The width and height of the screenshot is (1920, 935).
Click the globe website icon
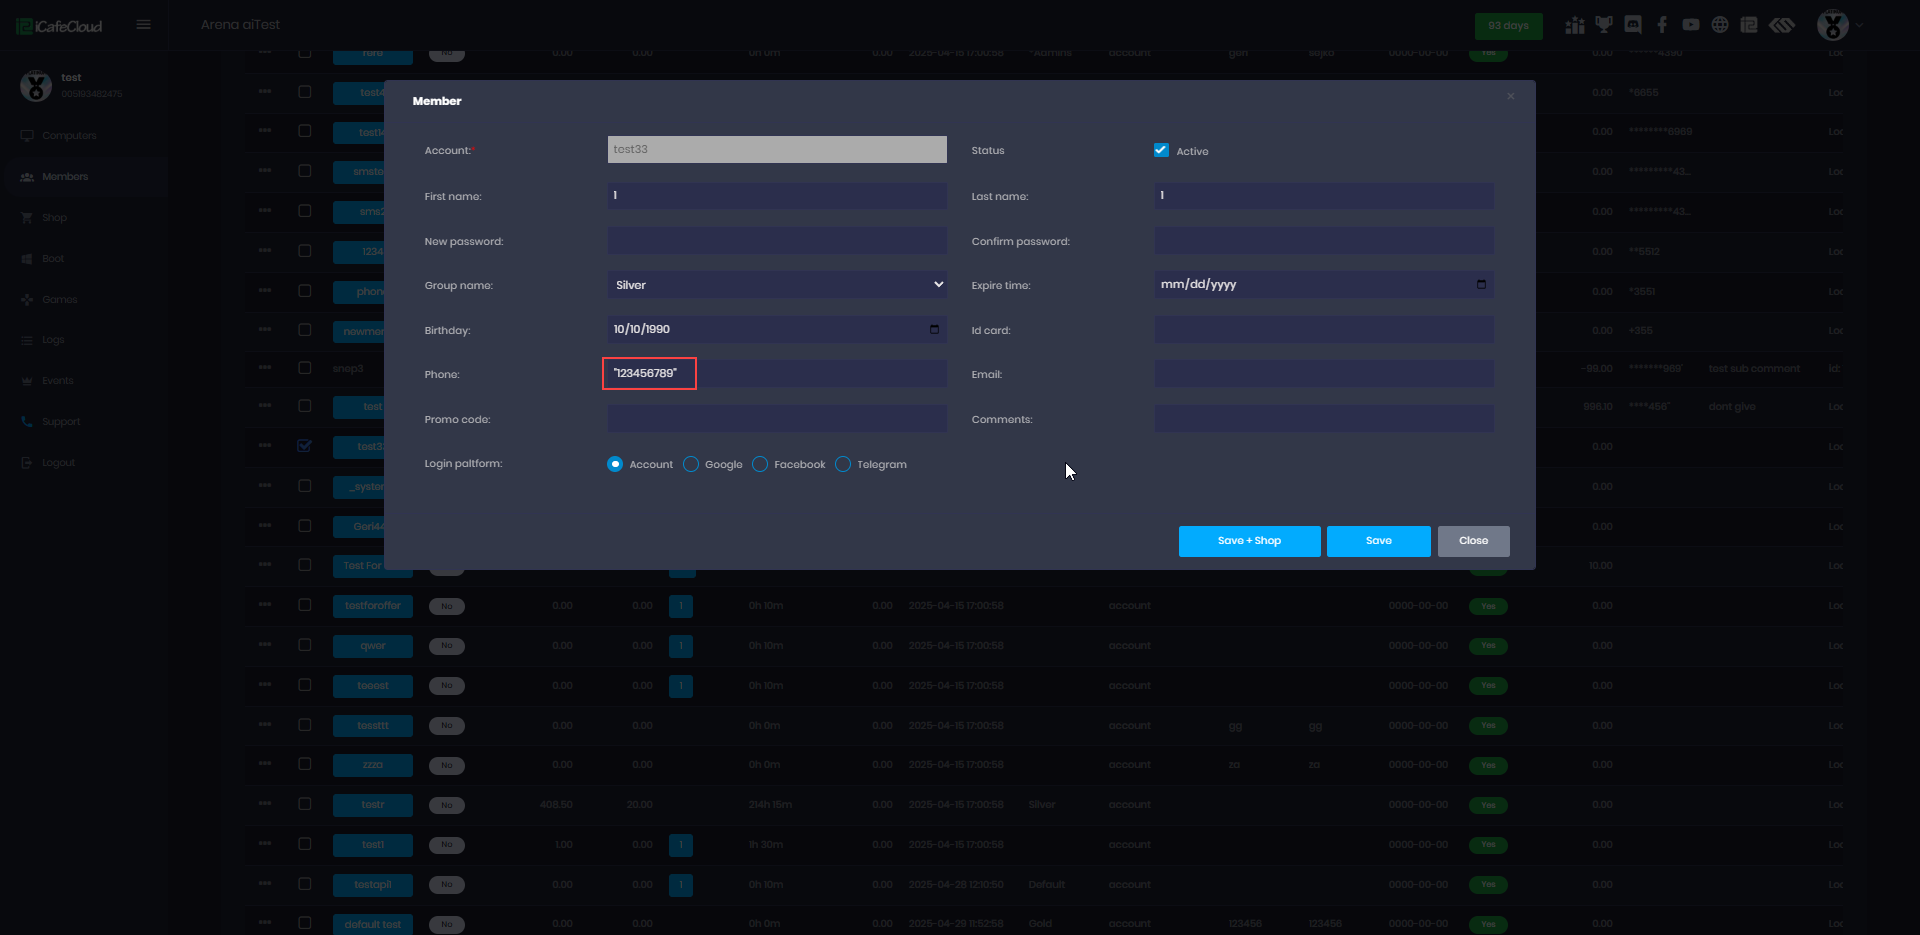(x=1720, y=25)
